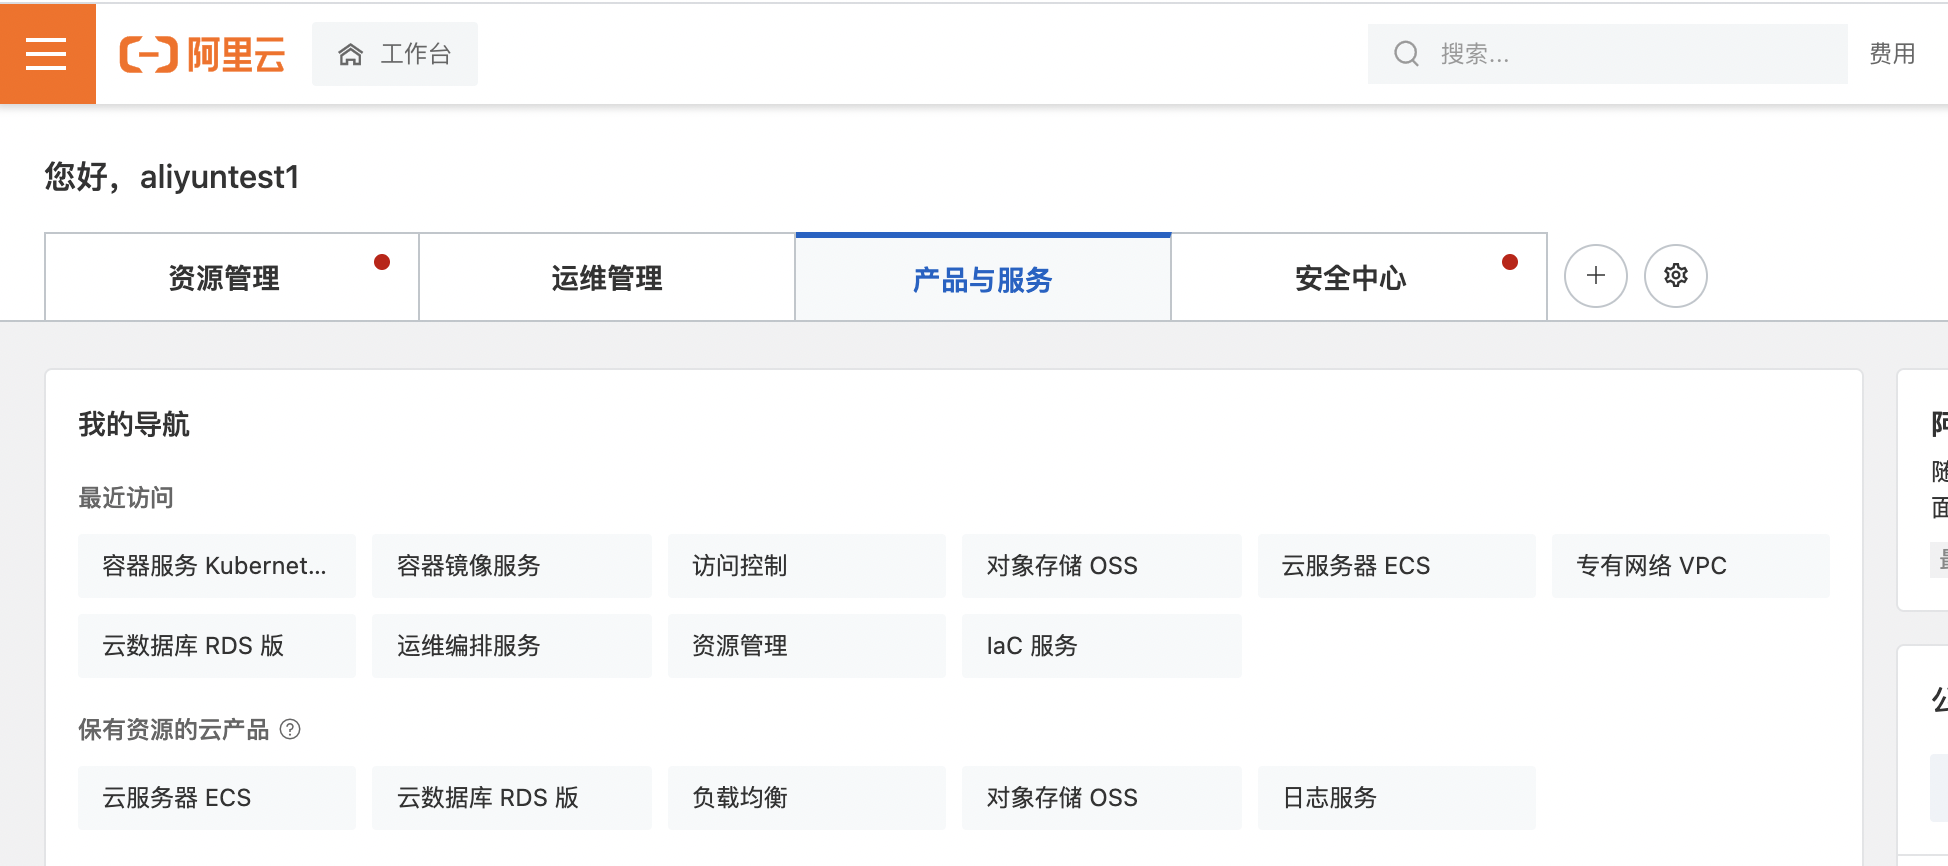Open the hamburger navigation menu
1948x866 pixels.
pos(47,54)
